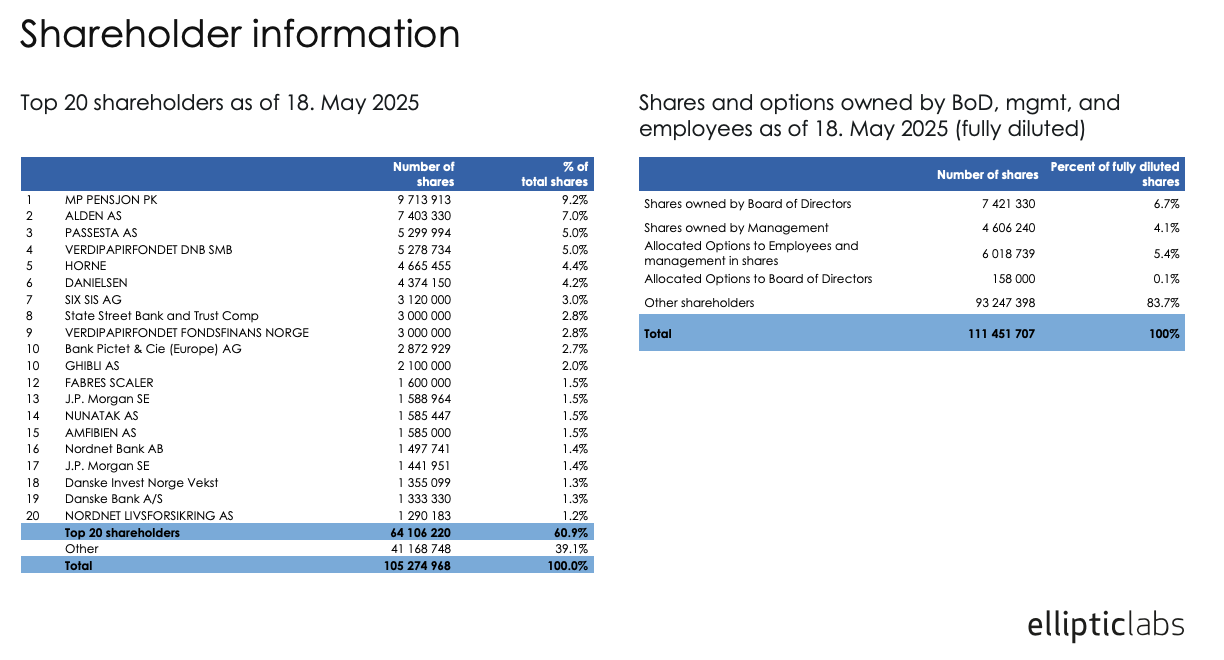Click the PASSESTA AS shareholder
Image resolution: width=1224 pixels, height=660 pixels.
100,233
